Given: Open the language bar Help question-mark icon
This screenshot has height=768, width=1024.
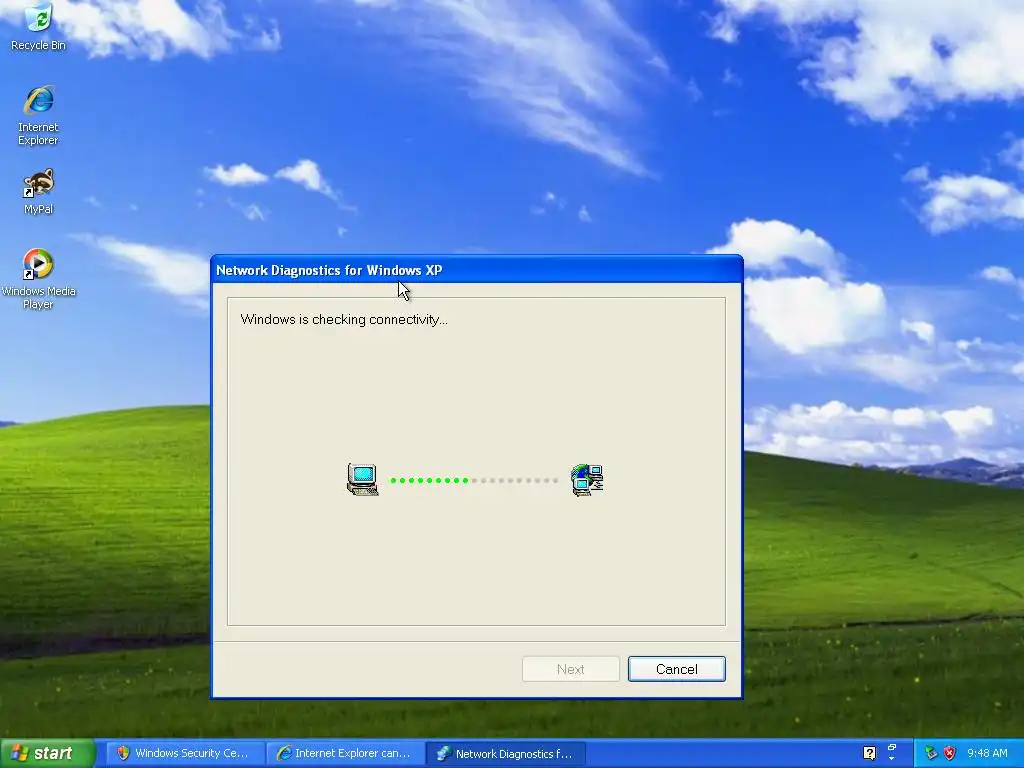Looking at the screenshot, I should tap(869, 753).
